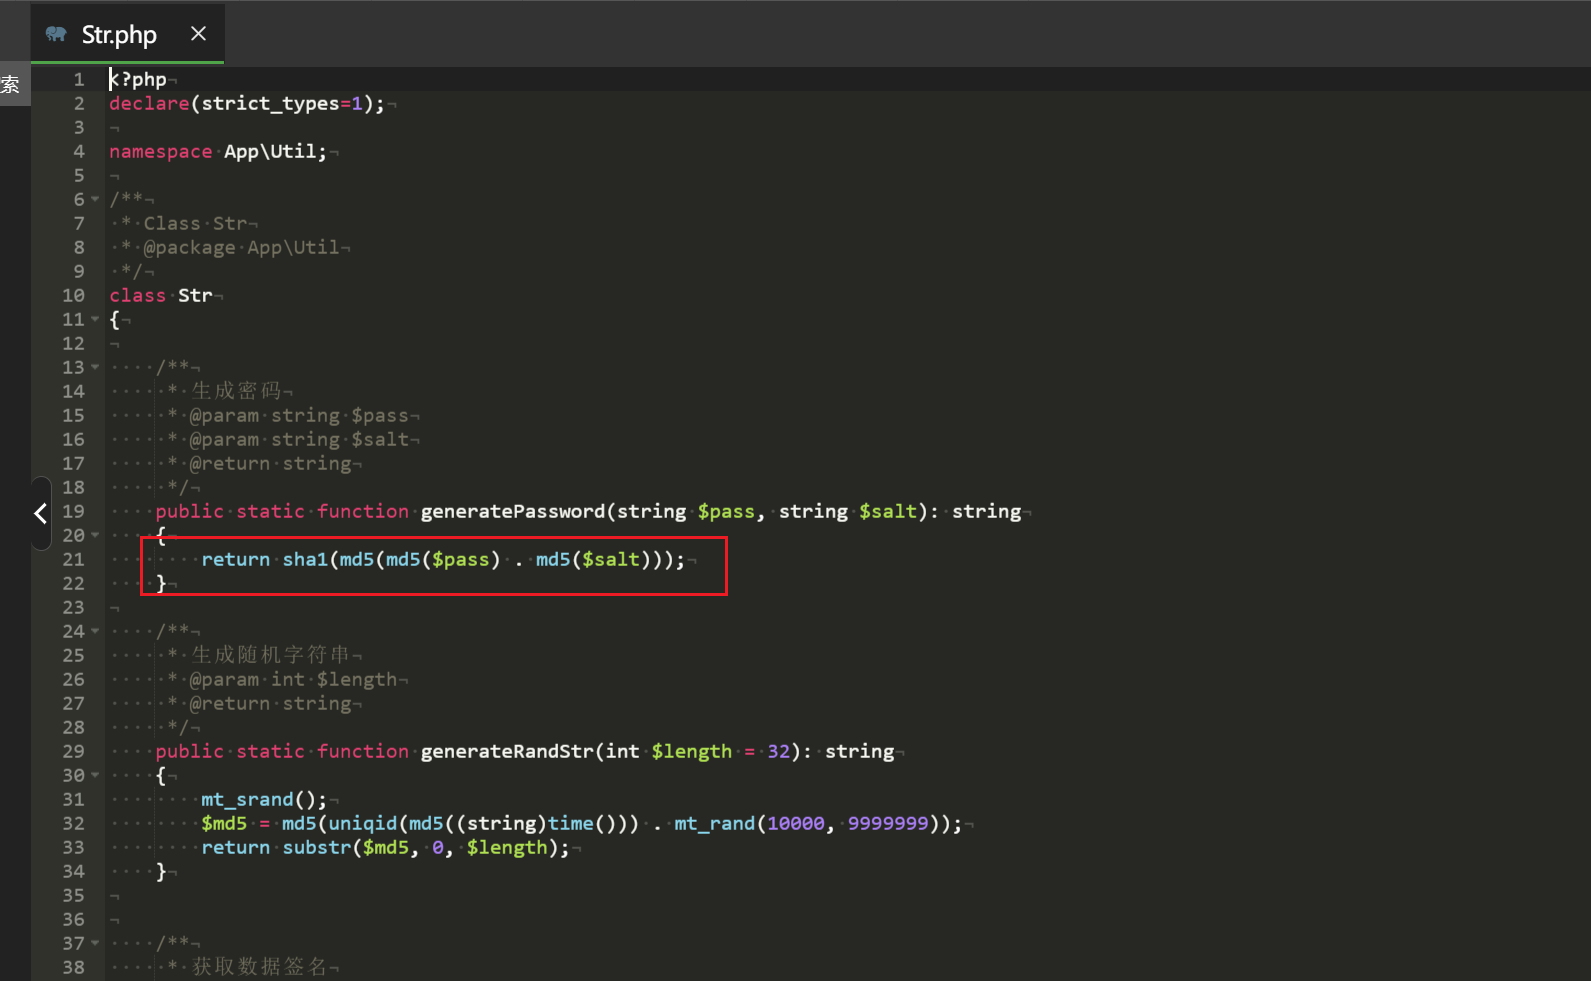Click line number 1 in the gutter
The image size is (1591, 981).
79,80
